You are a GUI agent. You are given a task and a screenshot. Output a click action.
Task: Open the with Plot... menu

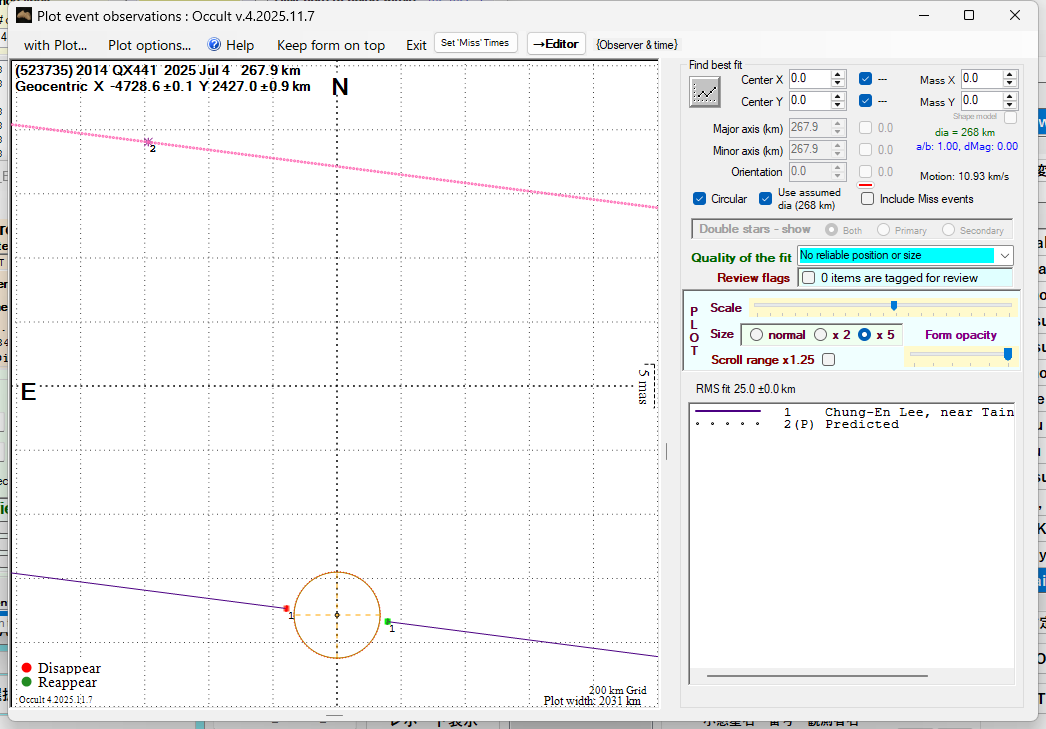coord(55,45)
